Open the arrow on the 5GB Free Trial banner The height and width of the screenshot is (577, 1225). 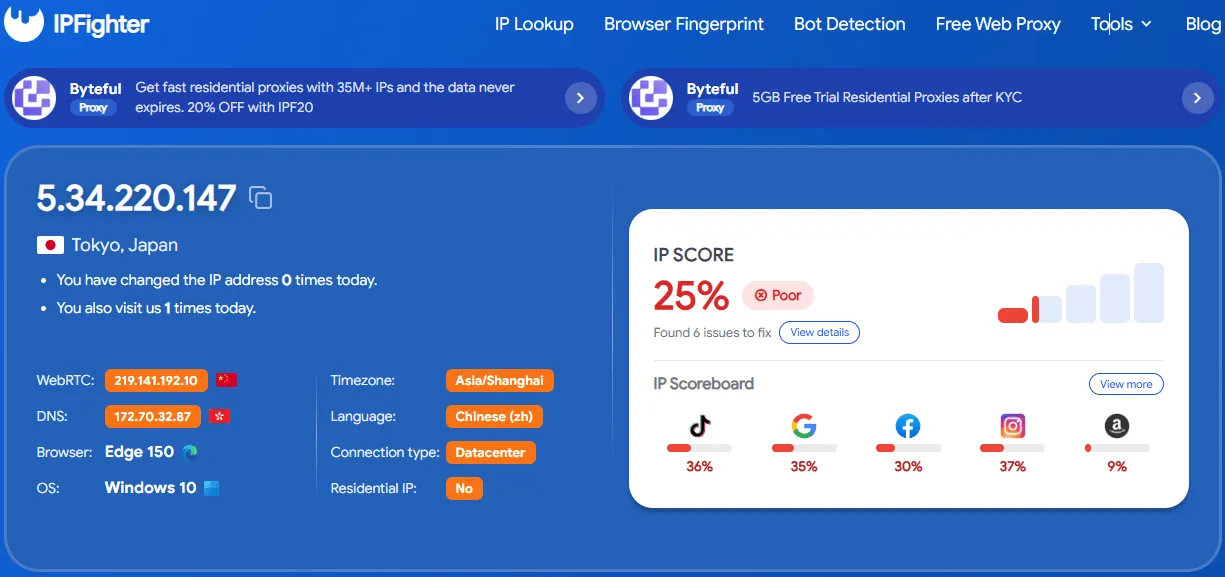point(1198,97)
